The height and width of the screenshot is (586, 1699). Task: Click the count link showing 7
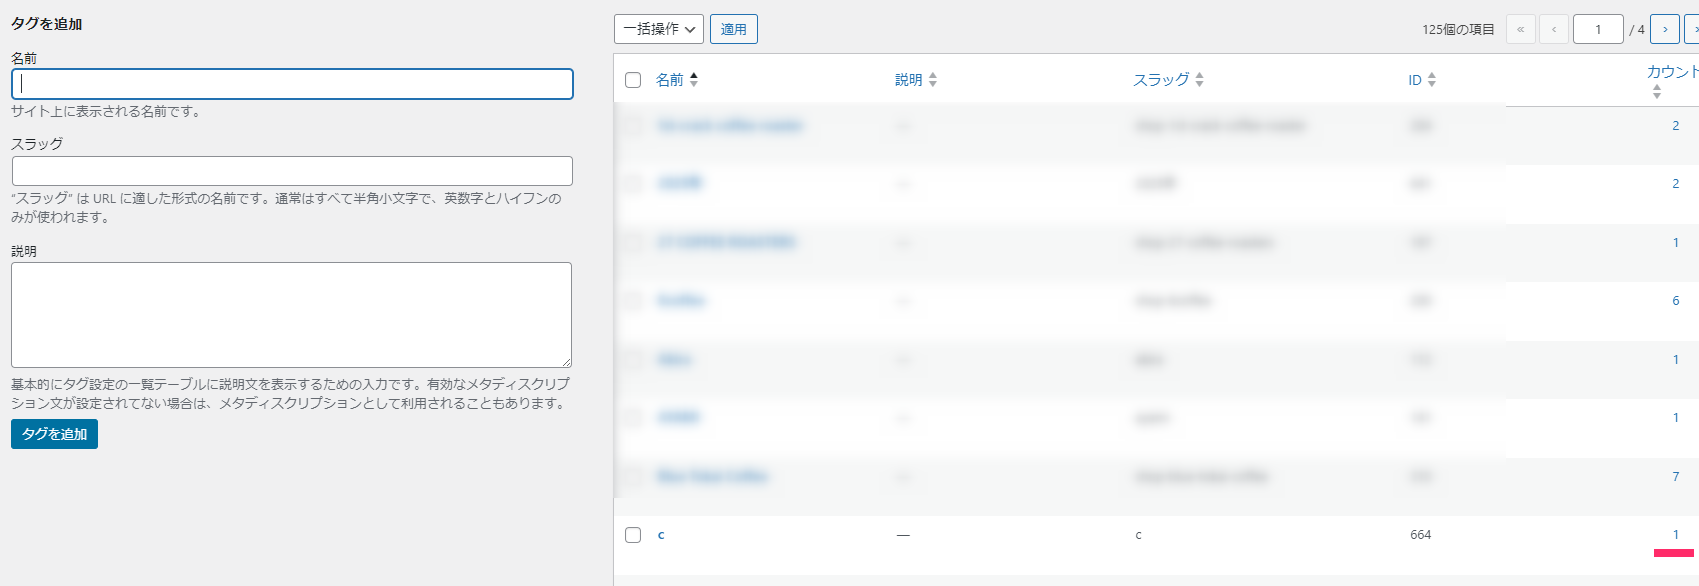point(1676,477)
